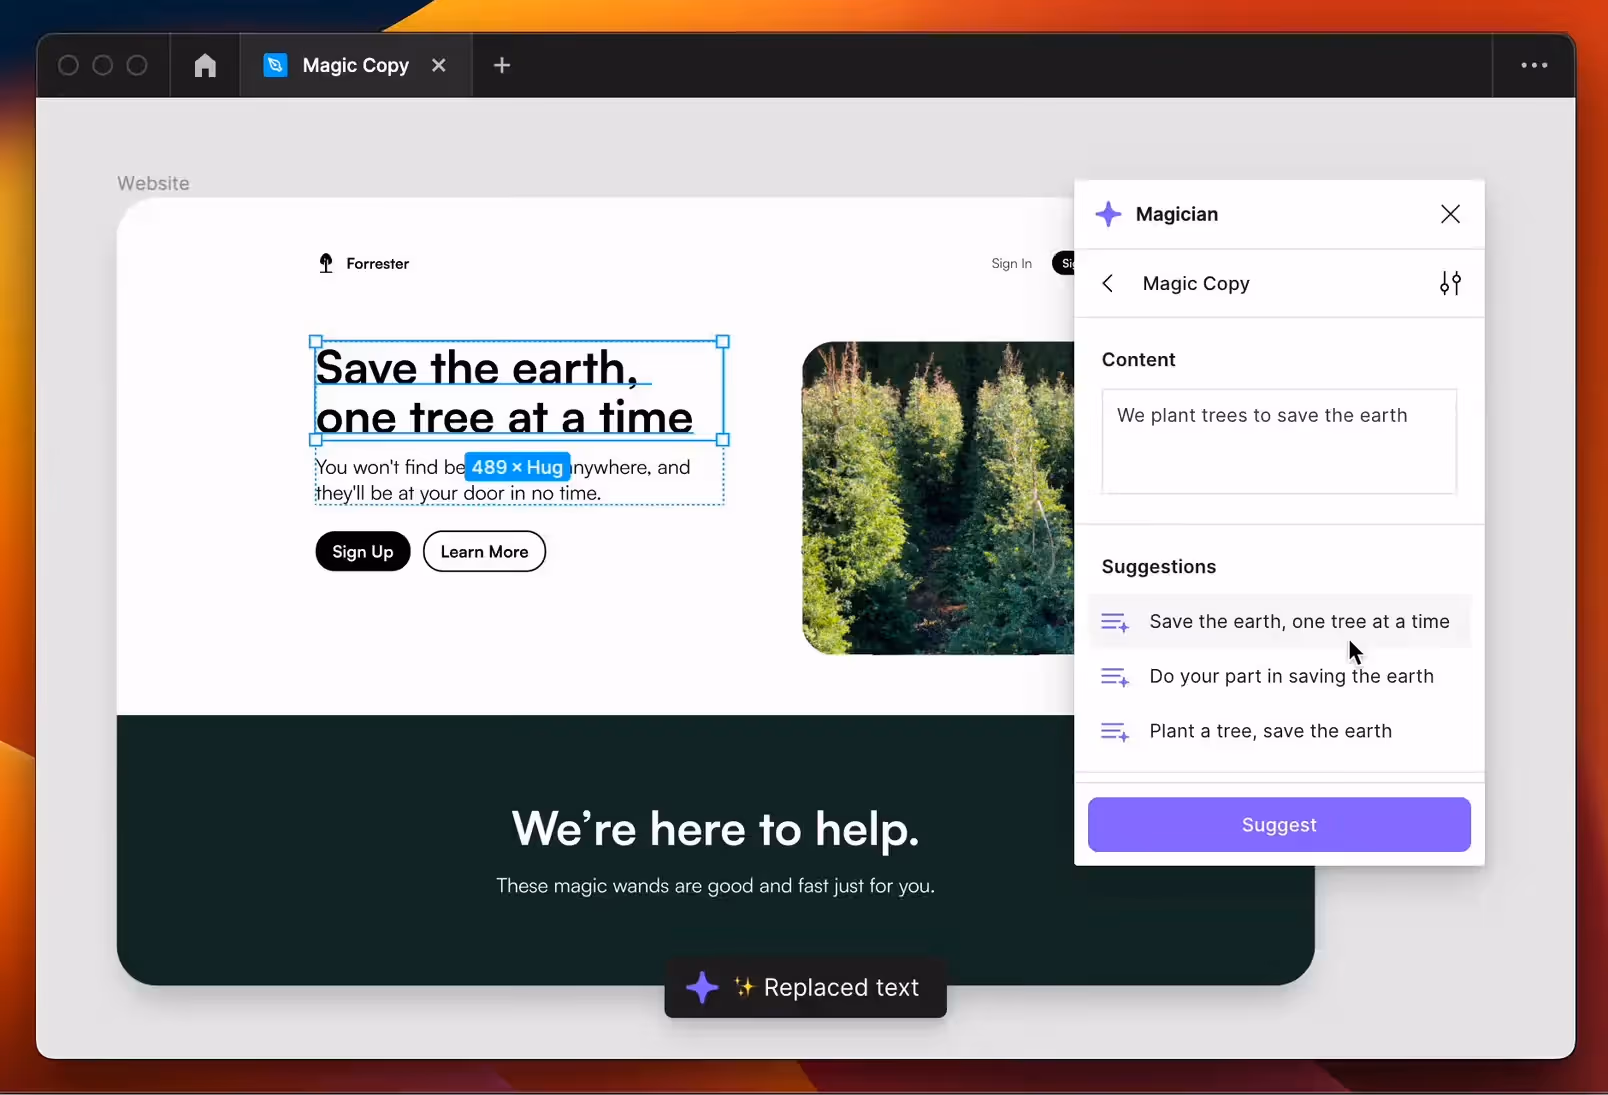This screenshot has width=1608, height=1095.
Task: Apply suggestion 'Save the earth, one tree at a time'
Action: coord(1279,622)
